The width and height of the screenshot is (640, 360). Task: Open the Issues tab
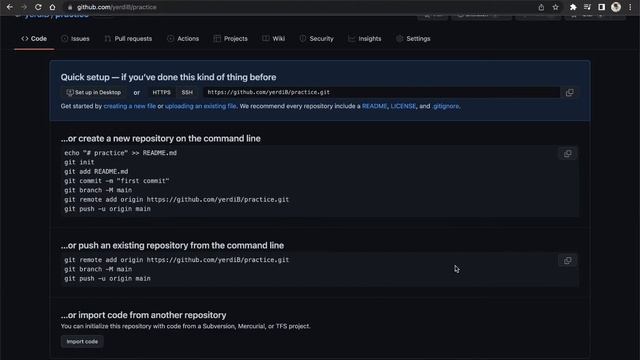(75, 39)
